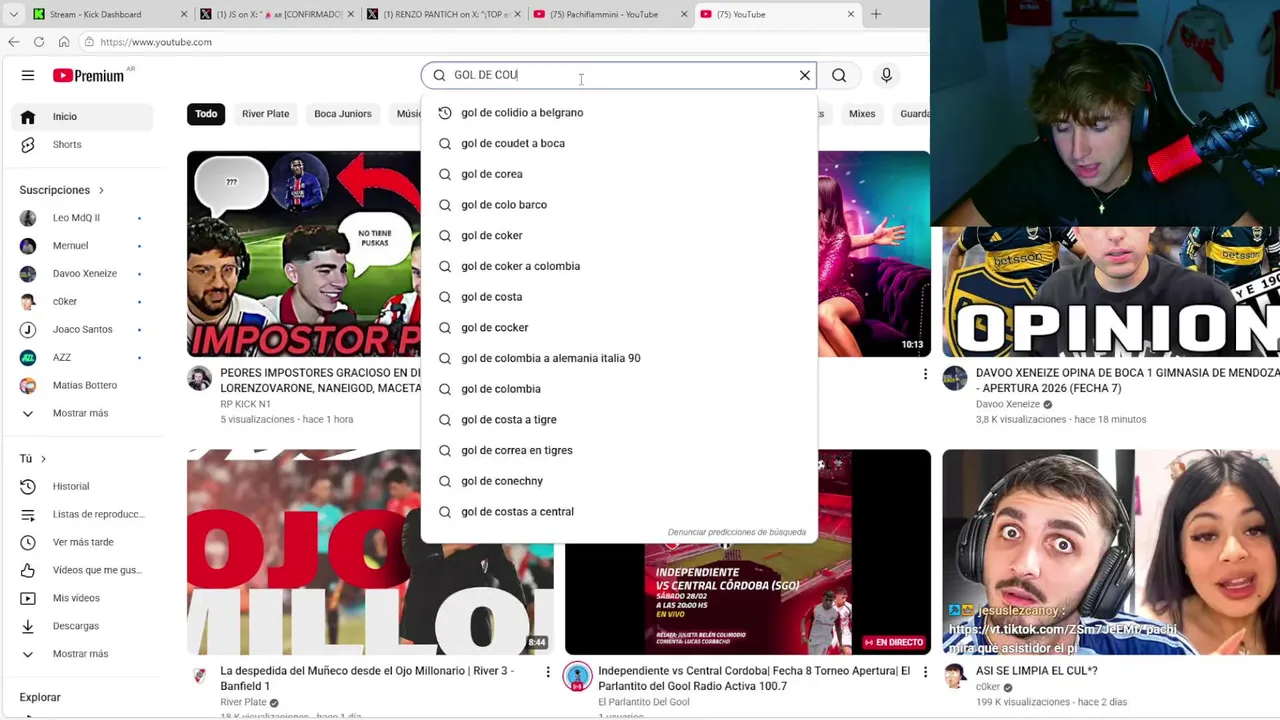This screenshot has height=720, width=1280.
Task: Open the ASI SE LIMPIA video thumbnail
Action: click(1111, 552)
